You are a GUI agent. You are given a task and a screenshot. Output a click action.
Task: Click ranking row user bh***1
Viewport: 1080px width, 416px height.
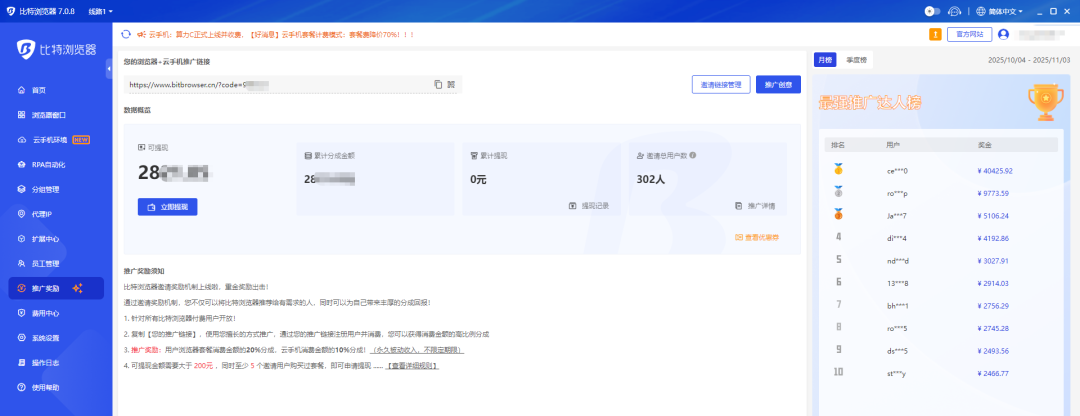tap(898, 306)
